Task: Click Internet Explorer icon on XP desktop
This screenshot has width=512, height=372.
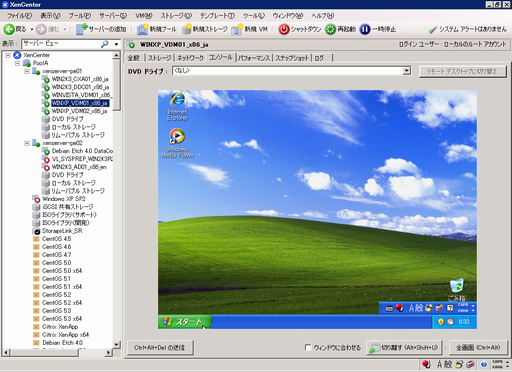Action: pos(178,99)
